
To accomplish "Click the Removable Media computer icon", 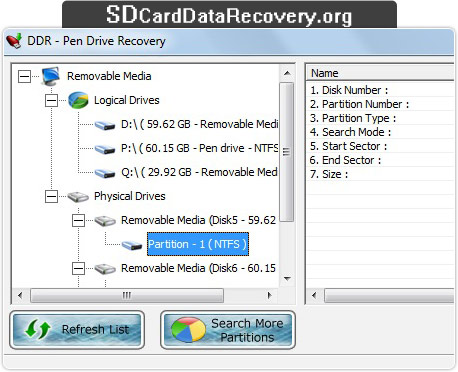I will click(50, 76).
